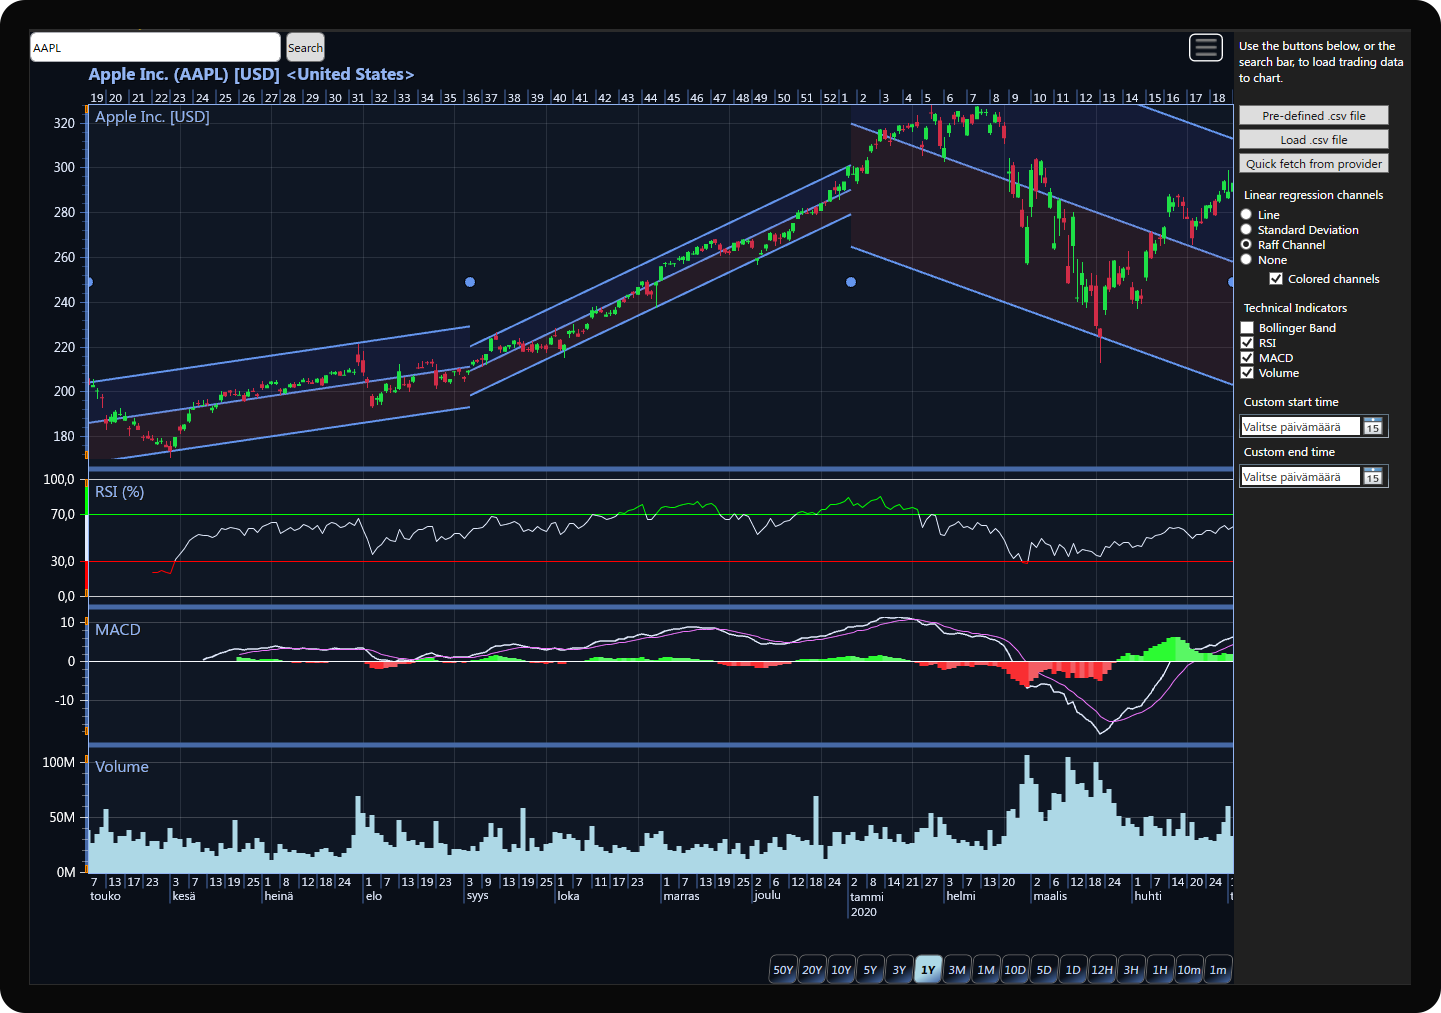Select the 3H time range
Viewport: 1441px width, 1013px height.
click(1131, 969)
